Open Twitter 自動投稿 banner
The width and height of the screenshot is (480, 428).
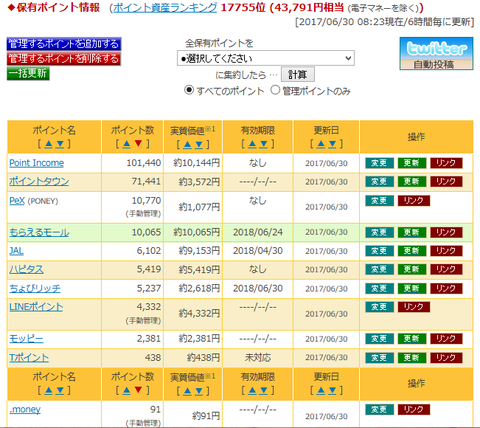[x=436, y=53]
